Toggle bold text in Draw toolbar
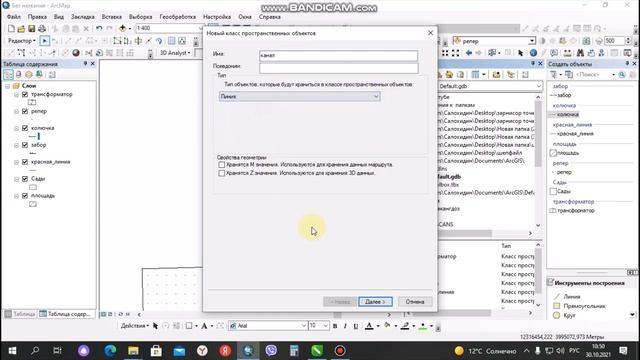 click(335, 326)
